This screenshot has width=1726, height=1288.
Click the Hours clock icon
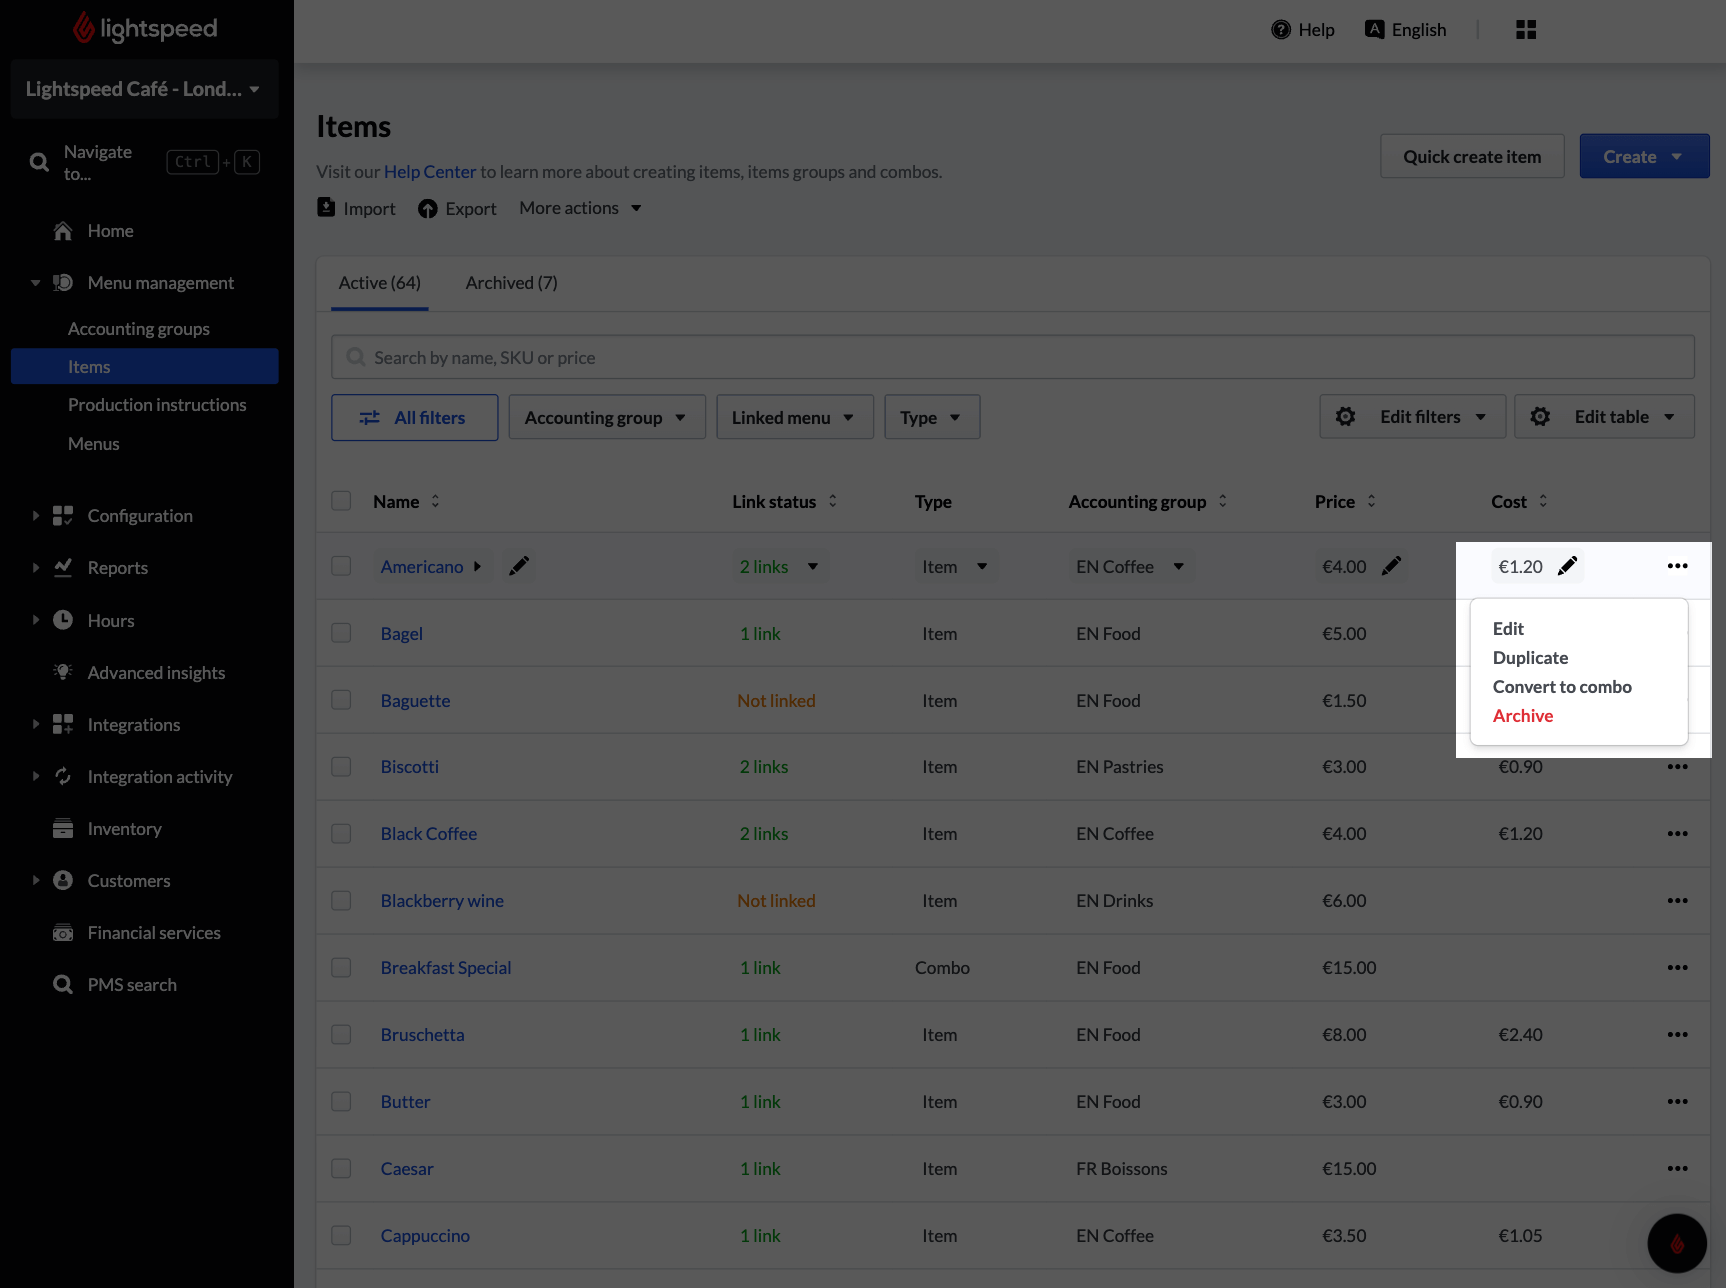point(63,620)
